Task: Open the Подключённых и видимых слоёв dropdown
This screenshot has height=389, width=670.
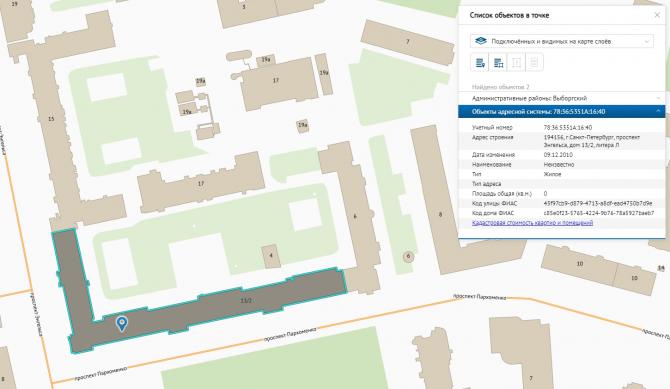Action: point(561,41)
